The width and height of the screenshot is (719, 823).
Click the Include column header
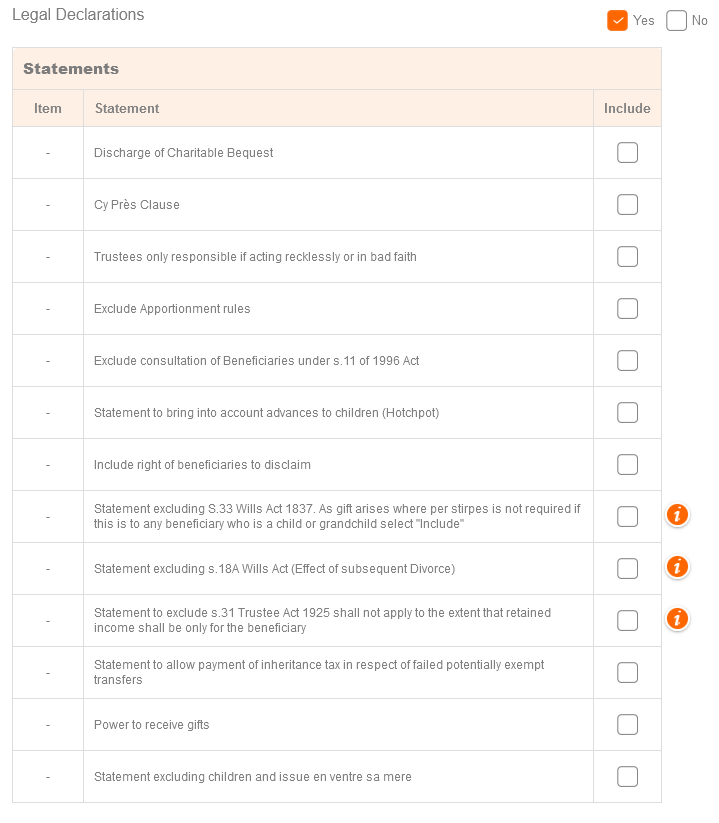pyautogui.click(x=627, y=109)
